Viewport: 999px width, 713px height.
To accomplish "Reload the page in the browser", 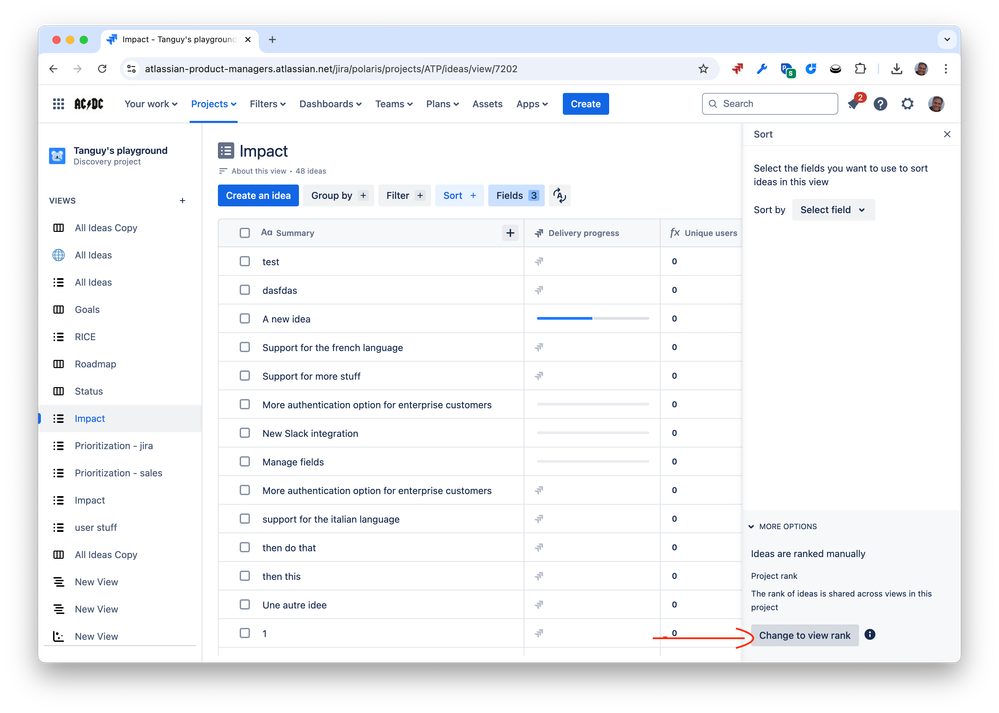I will coord(102,69).
